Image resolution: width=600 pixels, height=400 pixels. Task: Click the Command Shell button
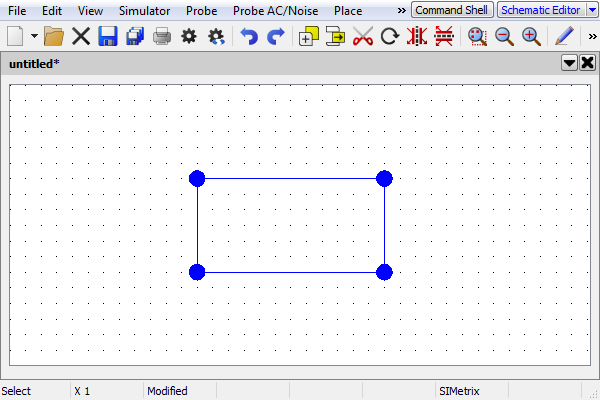pyautogui.click(x=452, y=10)
